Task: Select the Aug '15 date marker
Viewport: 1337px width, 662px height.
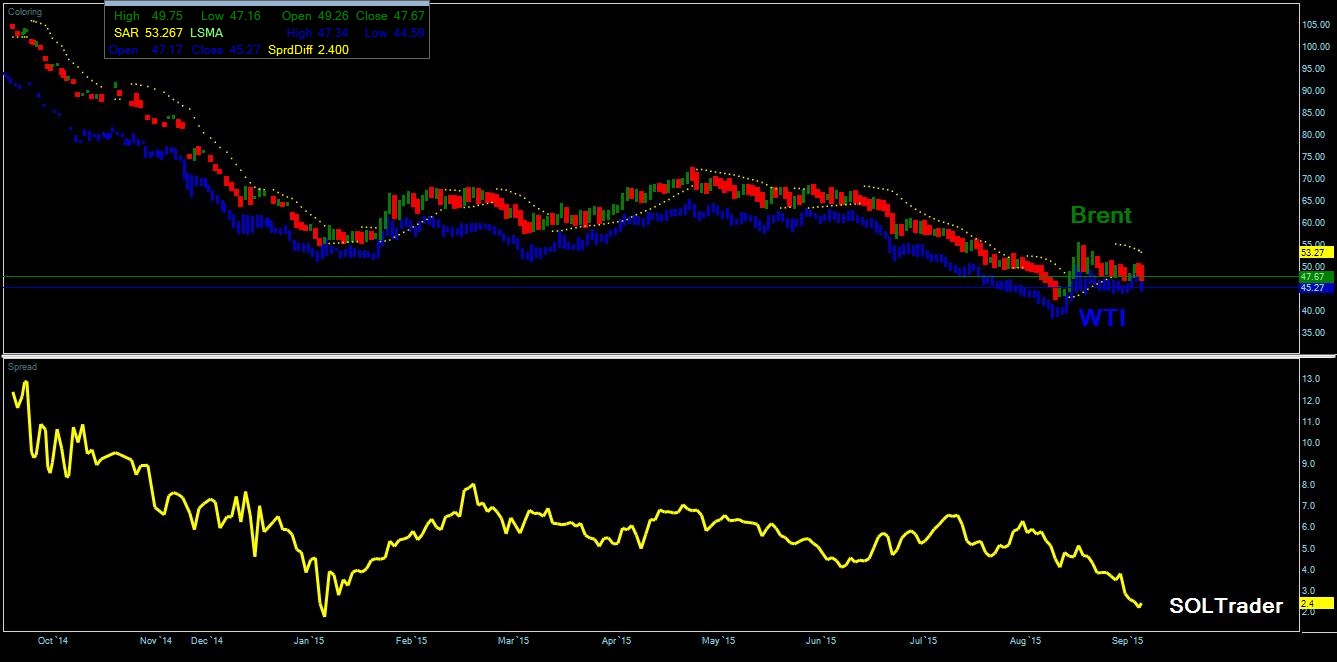Action: [1026, 641]
